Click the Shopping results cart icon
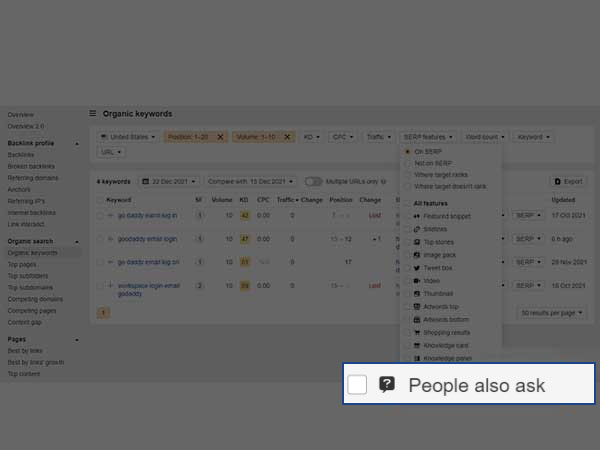 (417, 333)
